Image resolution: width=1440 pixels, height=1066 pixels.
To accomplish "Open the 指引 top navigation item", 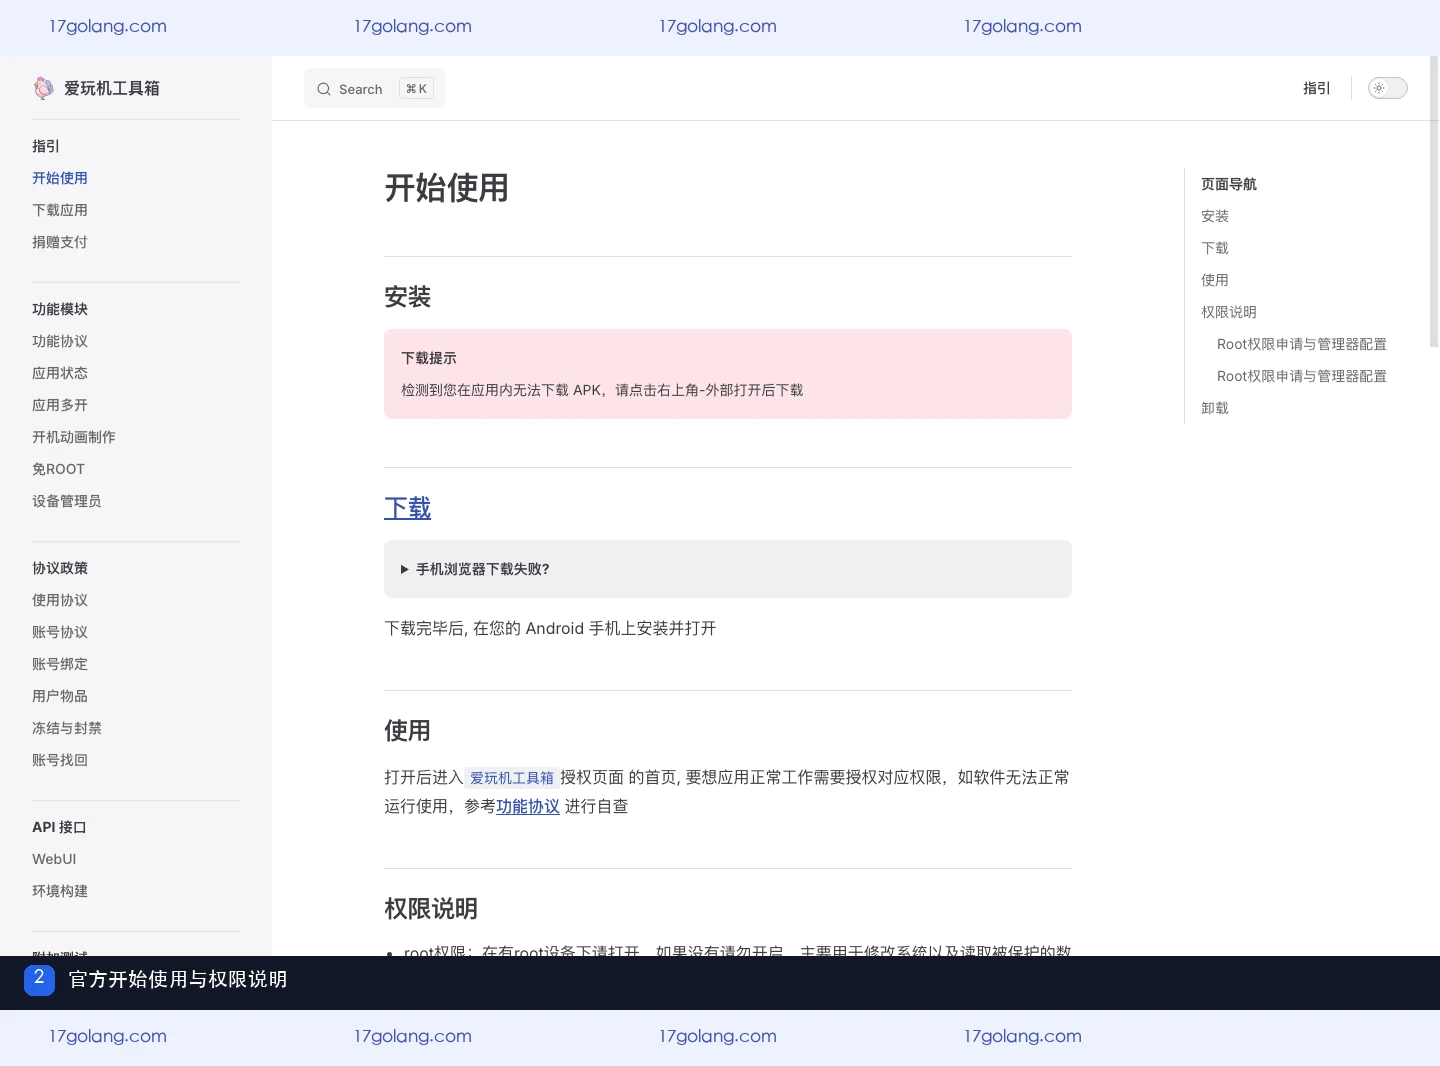I will (1316, 88).
